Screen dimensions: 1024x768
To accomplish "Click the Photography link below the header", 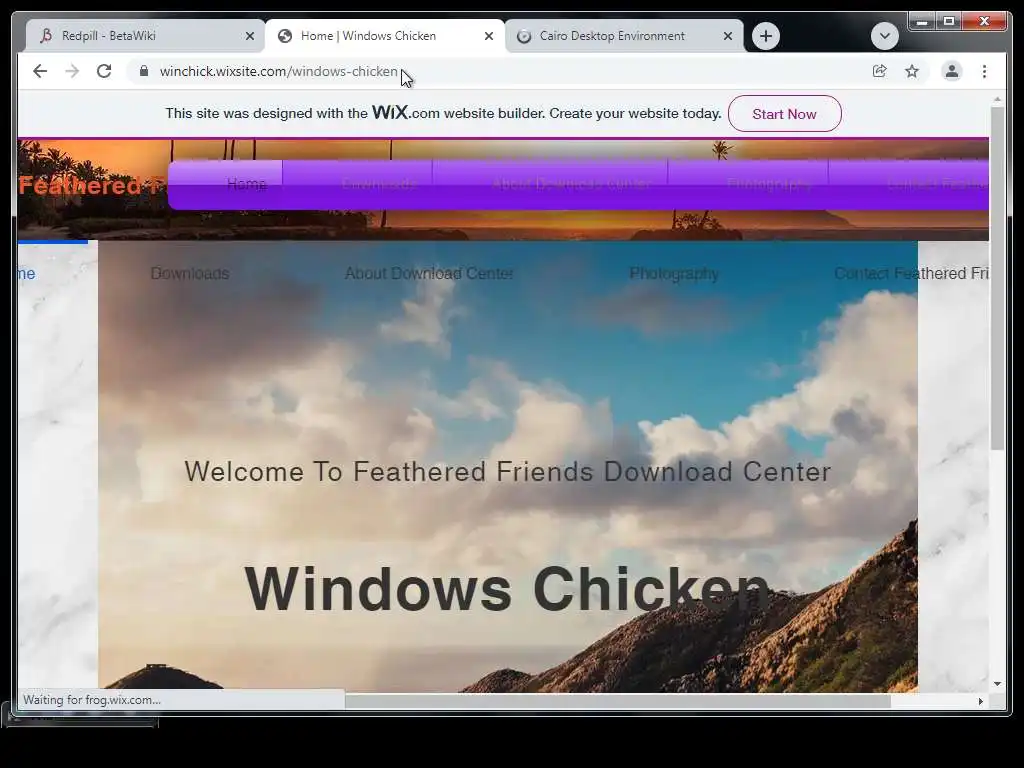I will click(673, 274).
